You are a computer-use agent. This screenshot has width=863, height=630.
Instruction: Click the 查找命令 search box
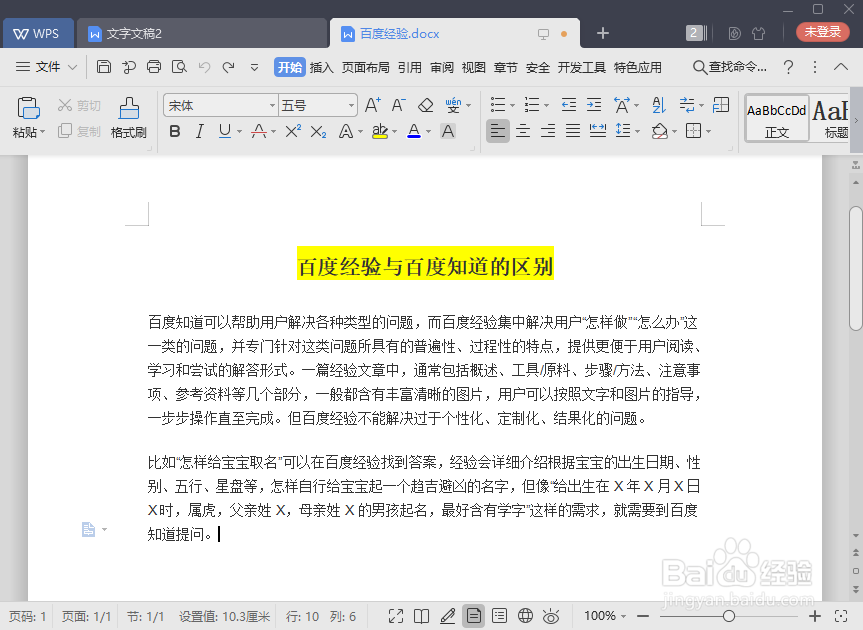tap(729, 67)
